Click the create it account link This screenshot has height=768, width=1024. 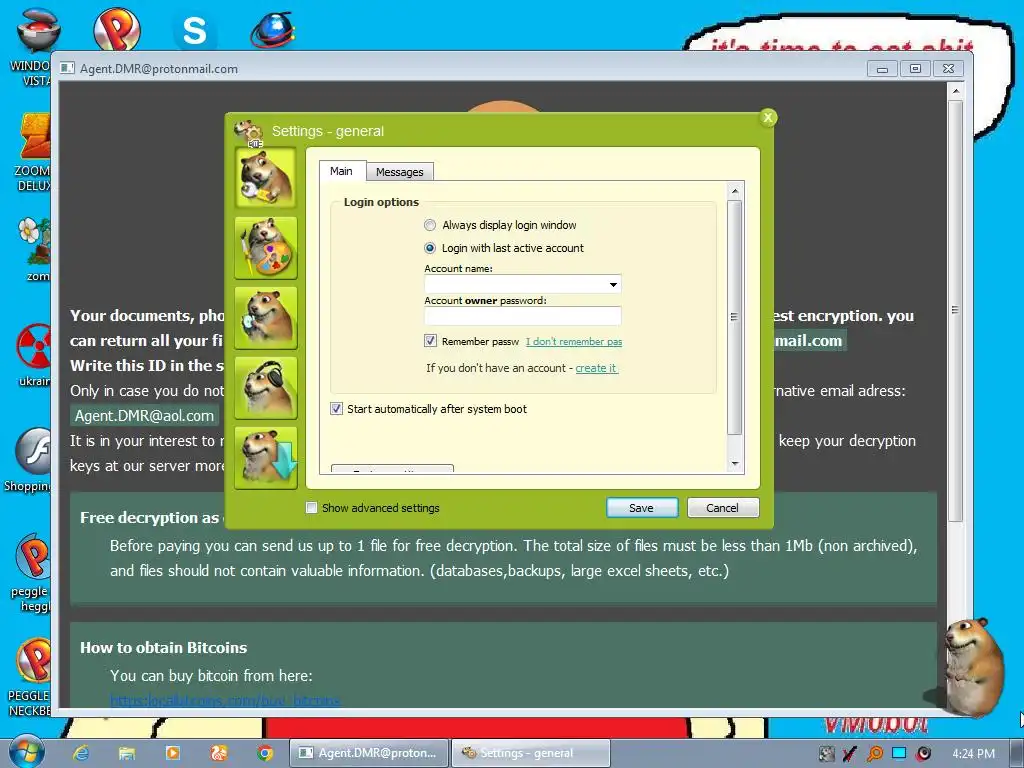coord(596,368)
